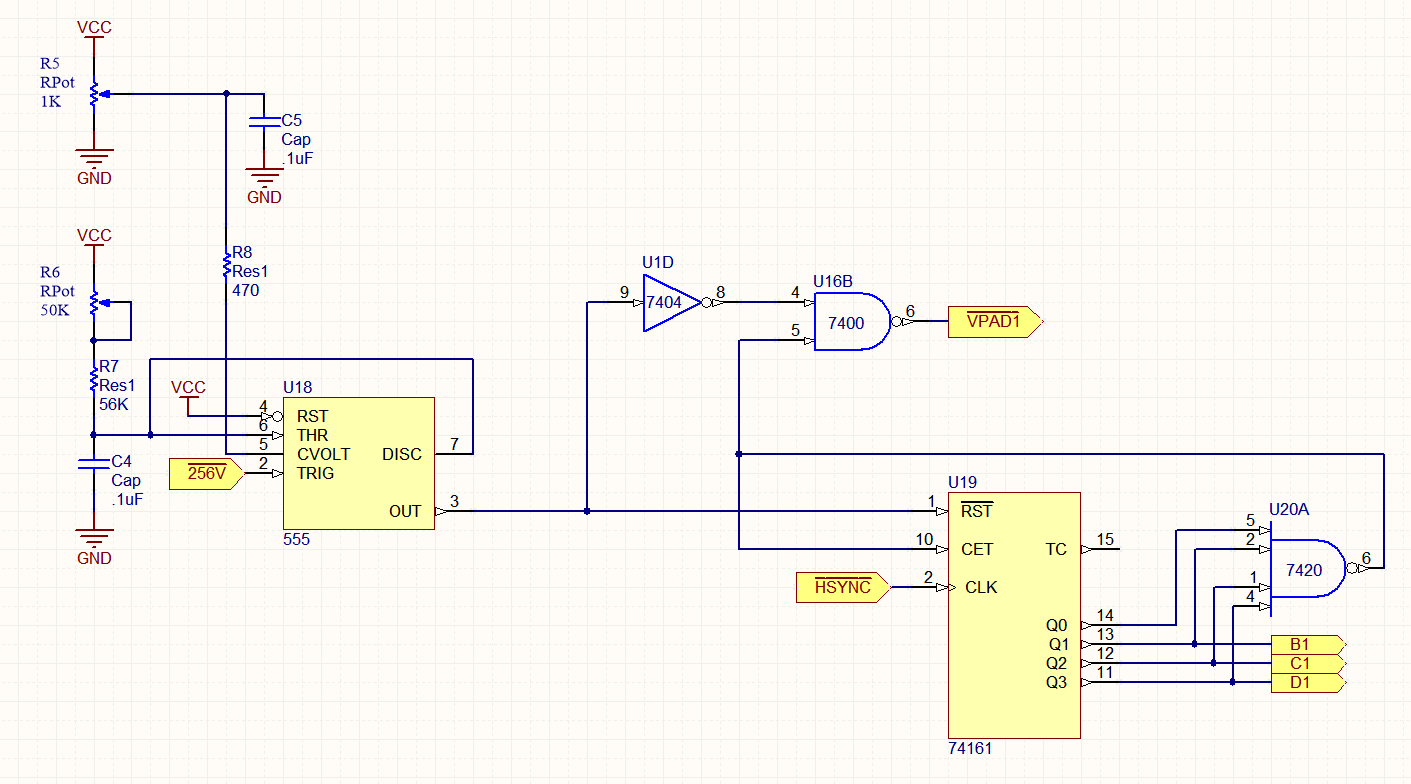Select the C1 output port

[1308, 663]
